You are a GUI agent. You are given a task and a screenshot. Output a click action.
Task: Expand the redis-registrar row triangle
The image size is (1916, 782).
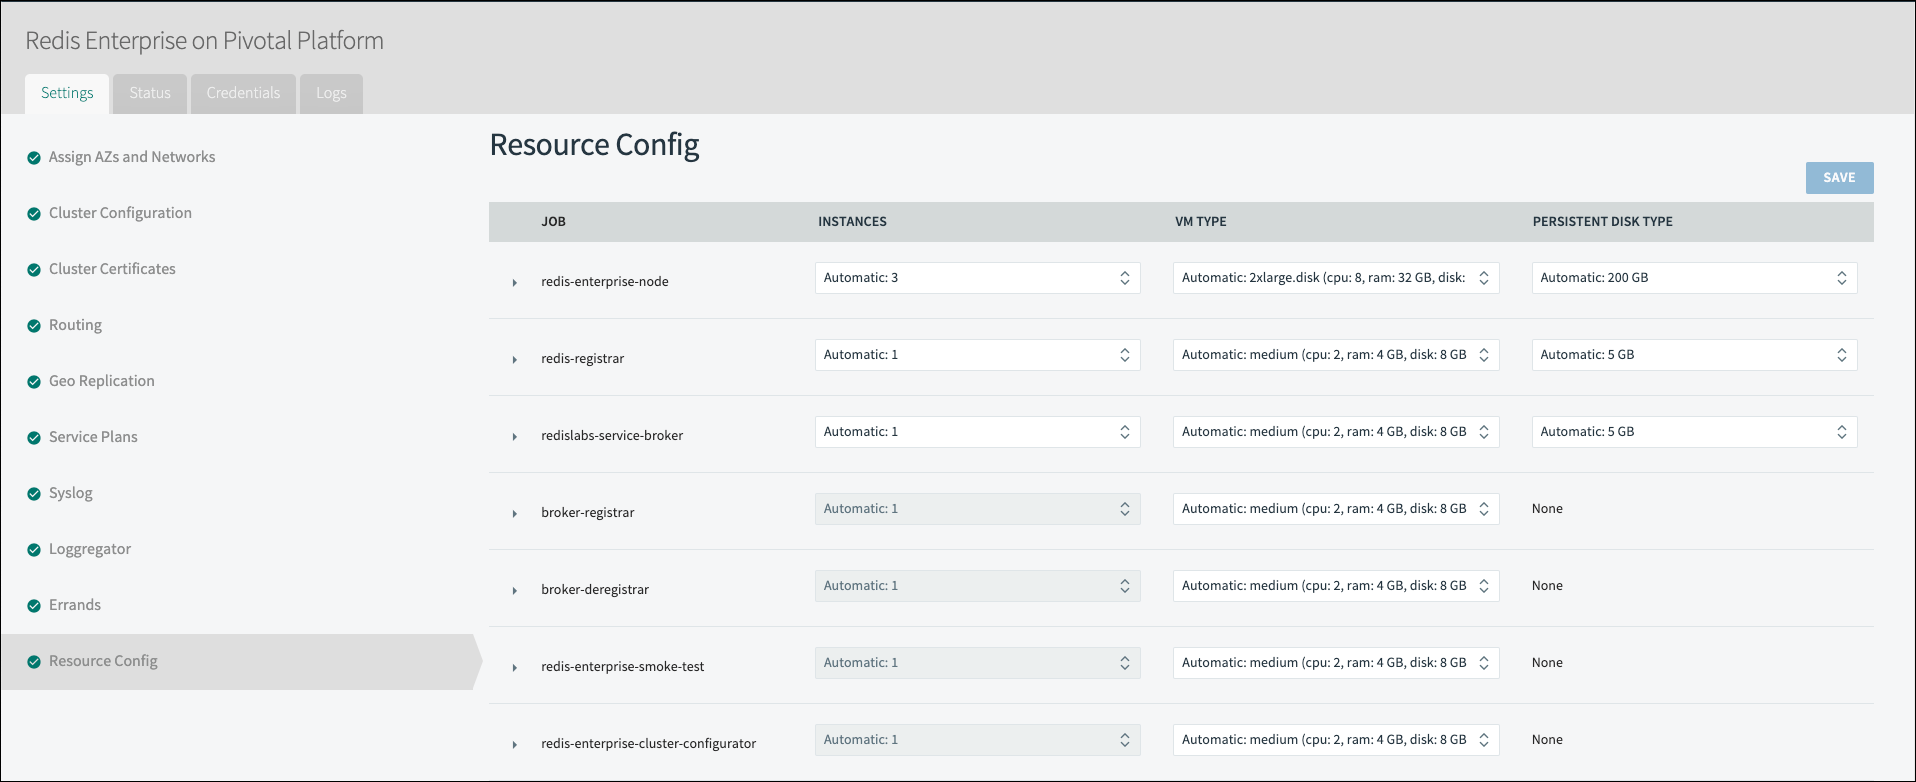coord(515,360)
